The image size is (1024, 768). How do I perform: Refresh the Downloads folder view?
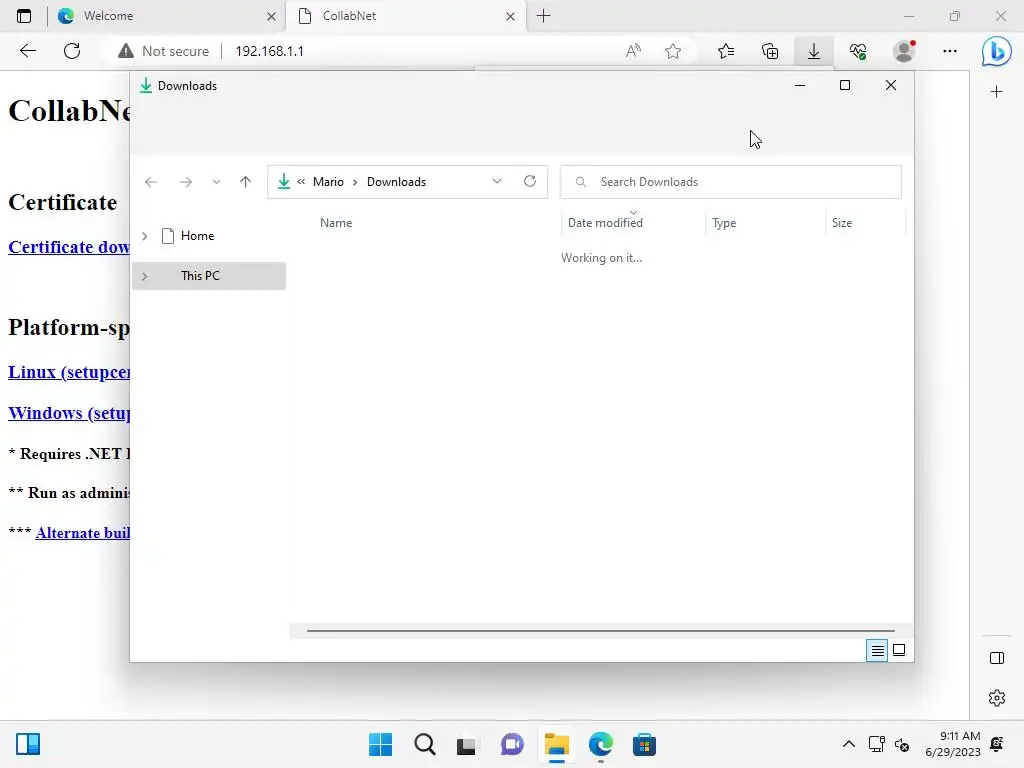click(x=530, y=182)
